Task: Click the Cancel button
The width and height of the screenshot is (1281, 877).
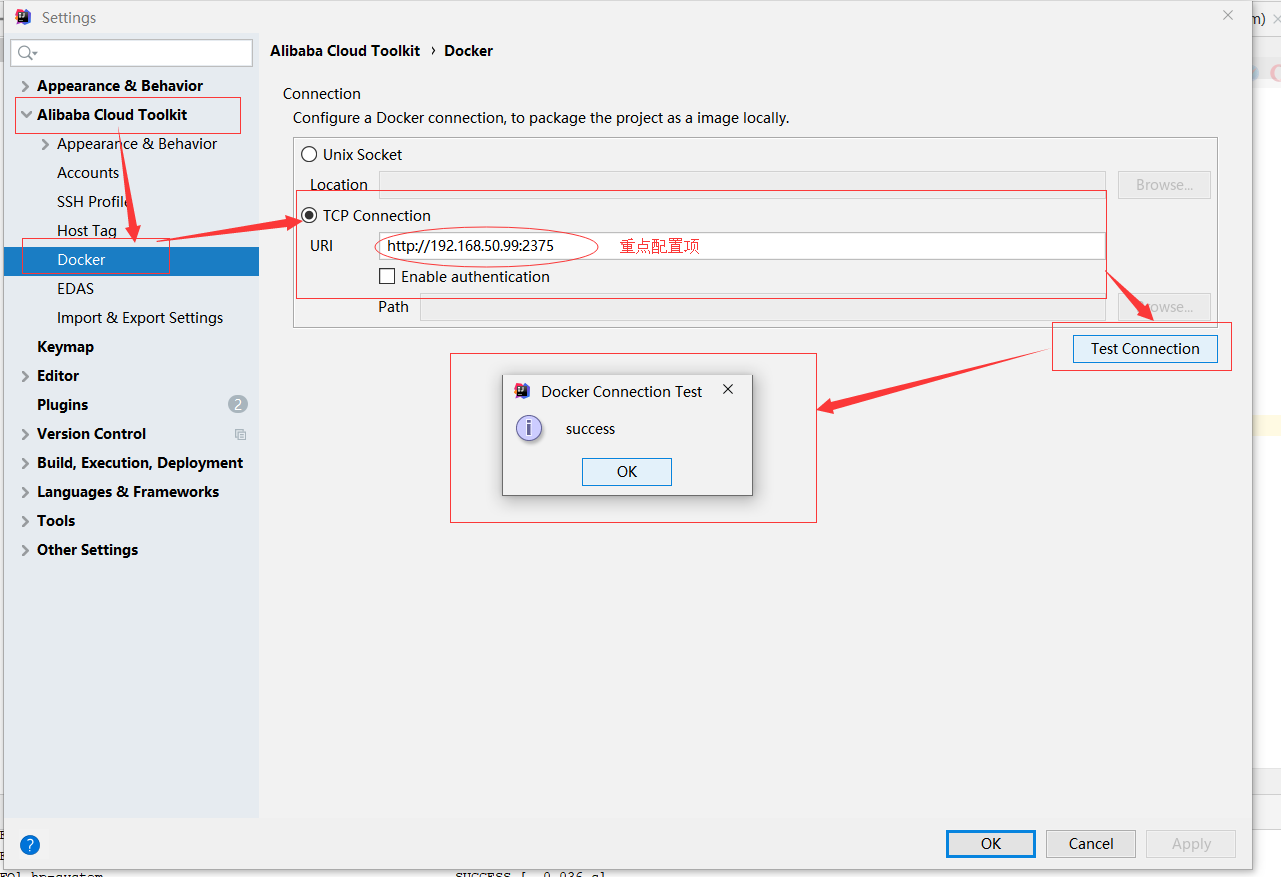Action: (x=1091, y=844)
